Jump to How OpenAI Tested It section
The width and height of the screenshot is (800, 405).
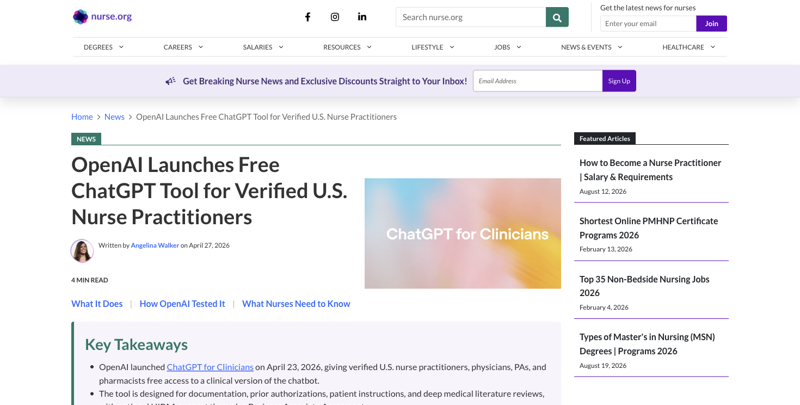182,303
